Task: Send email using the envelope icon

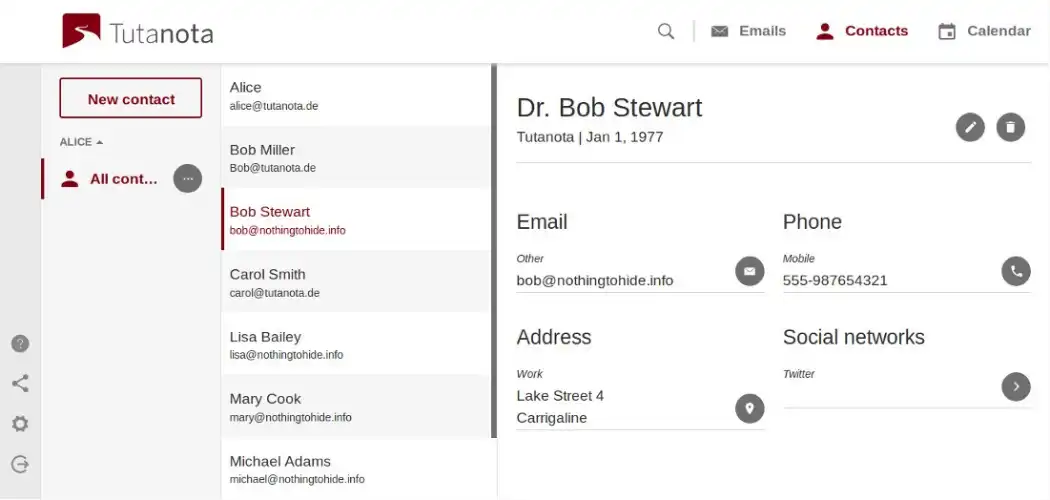Action: 750,271
